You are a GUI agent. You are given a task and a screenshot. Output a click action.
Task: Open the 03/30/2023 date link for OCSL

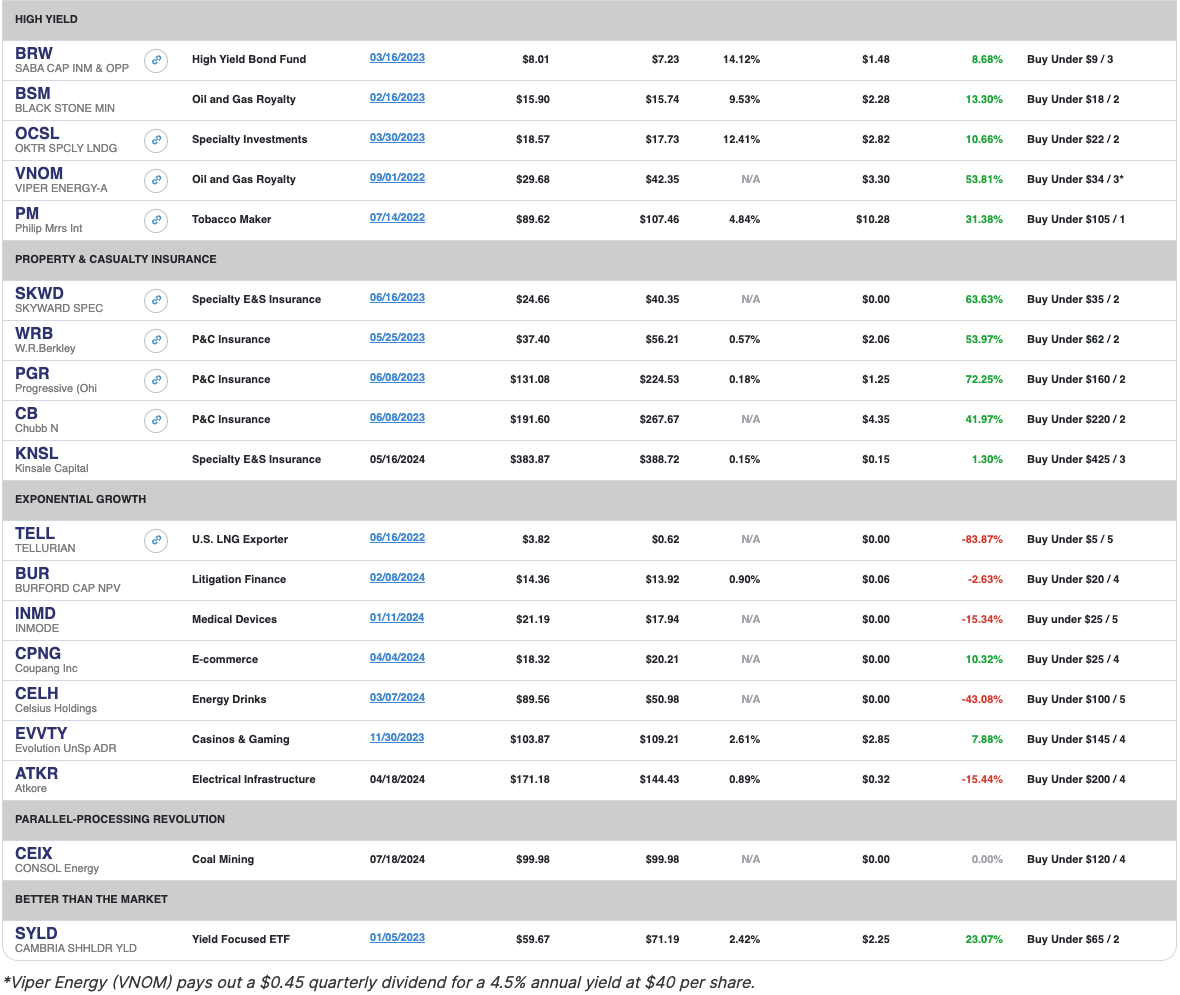click(397, 137)
